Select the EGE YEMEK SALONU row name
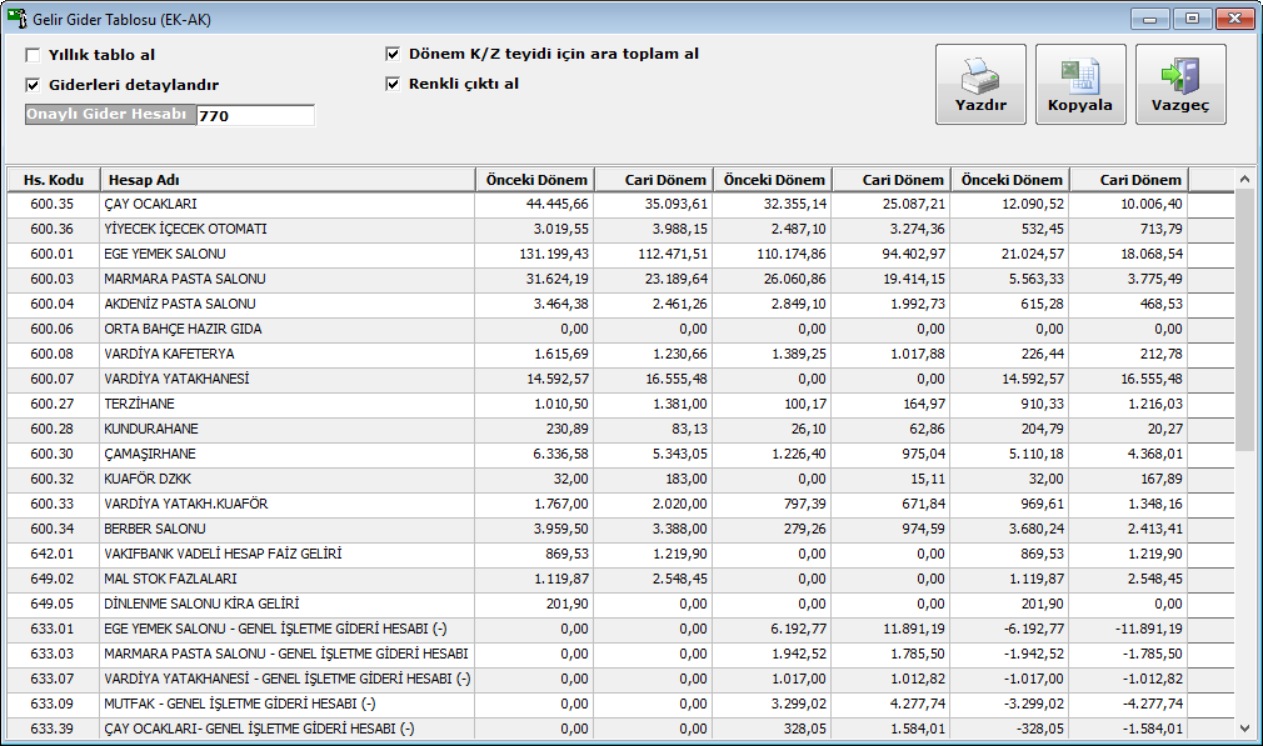 164,254
